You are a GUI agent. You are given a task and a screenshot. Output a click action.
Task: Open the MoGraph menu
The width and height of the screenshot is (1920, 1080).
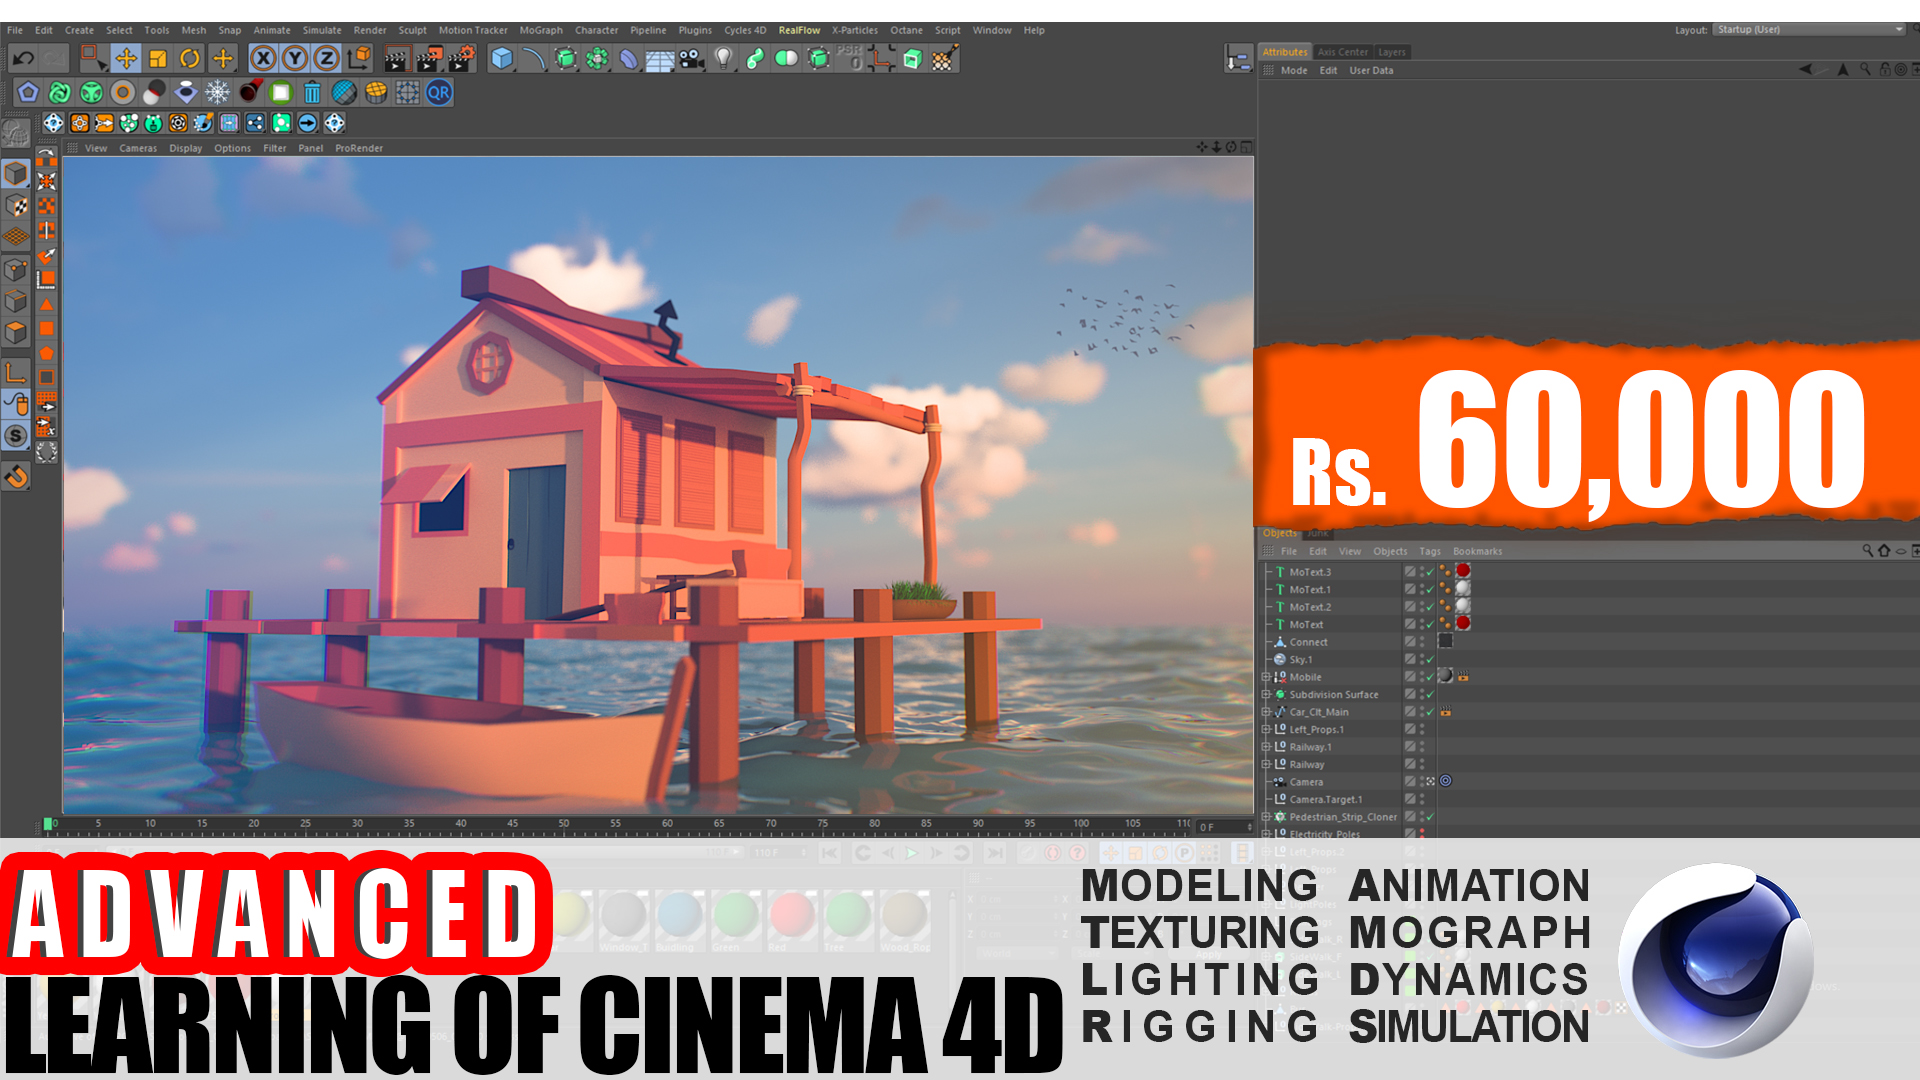547,29
